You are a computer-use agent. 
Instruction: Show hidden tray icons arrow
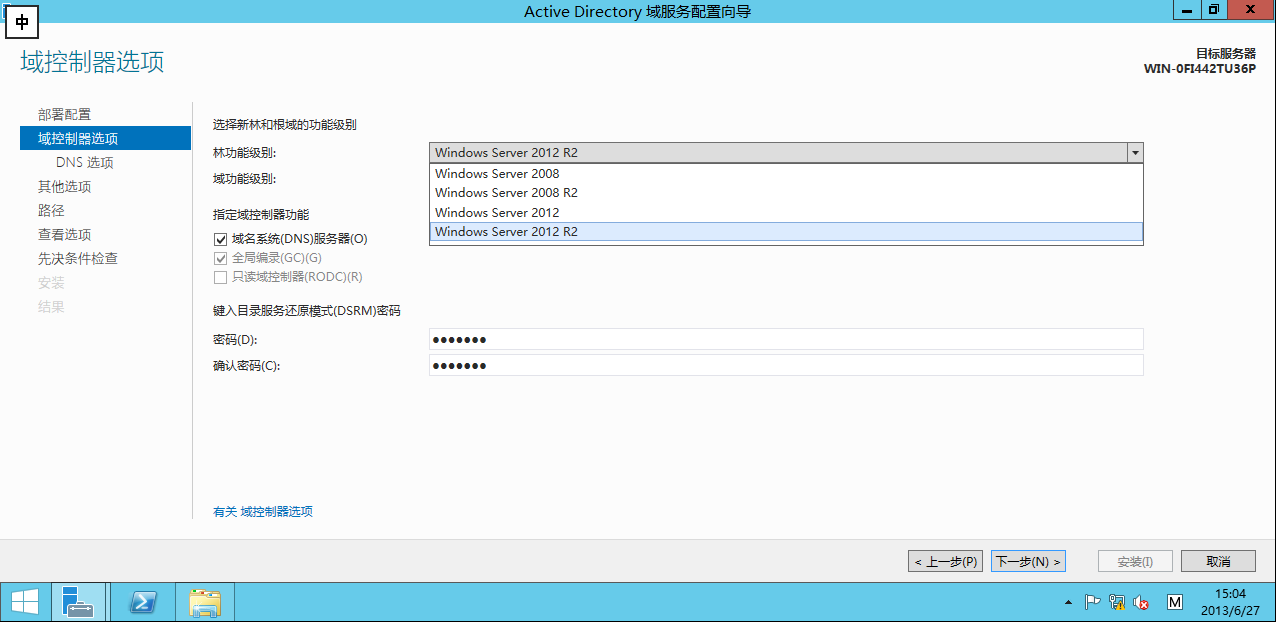click(1068, 603)
